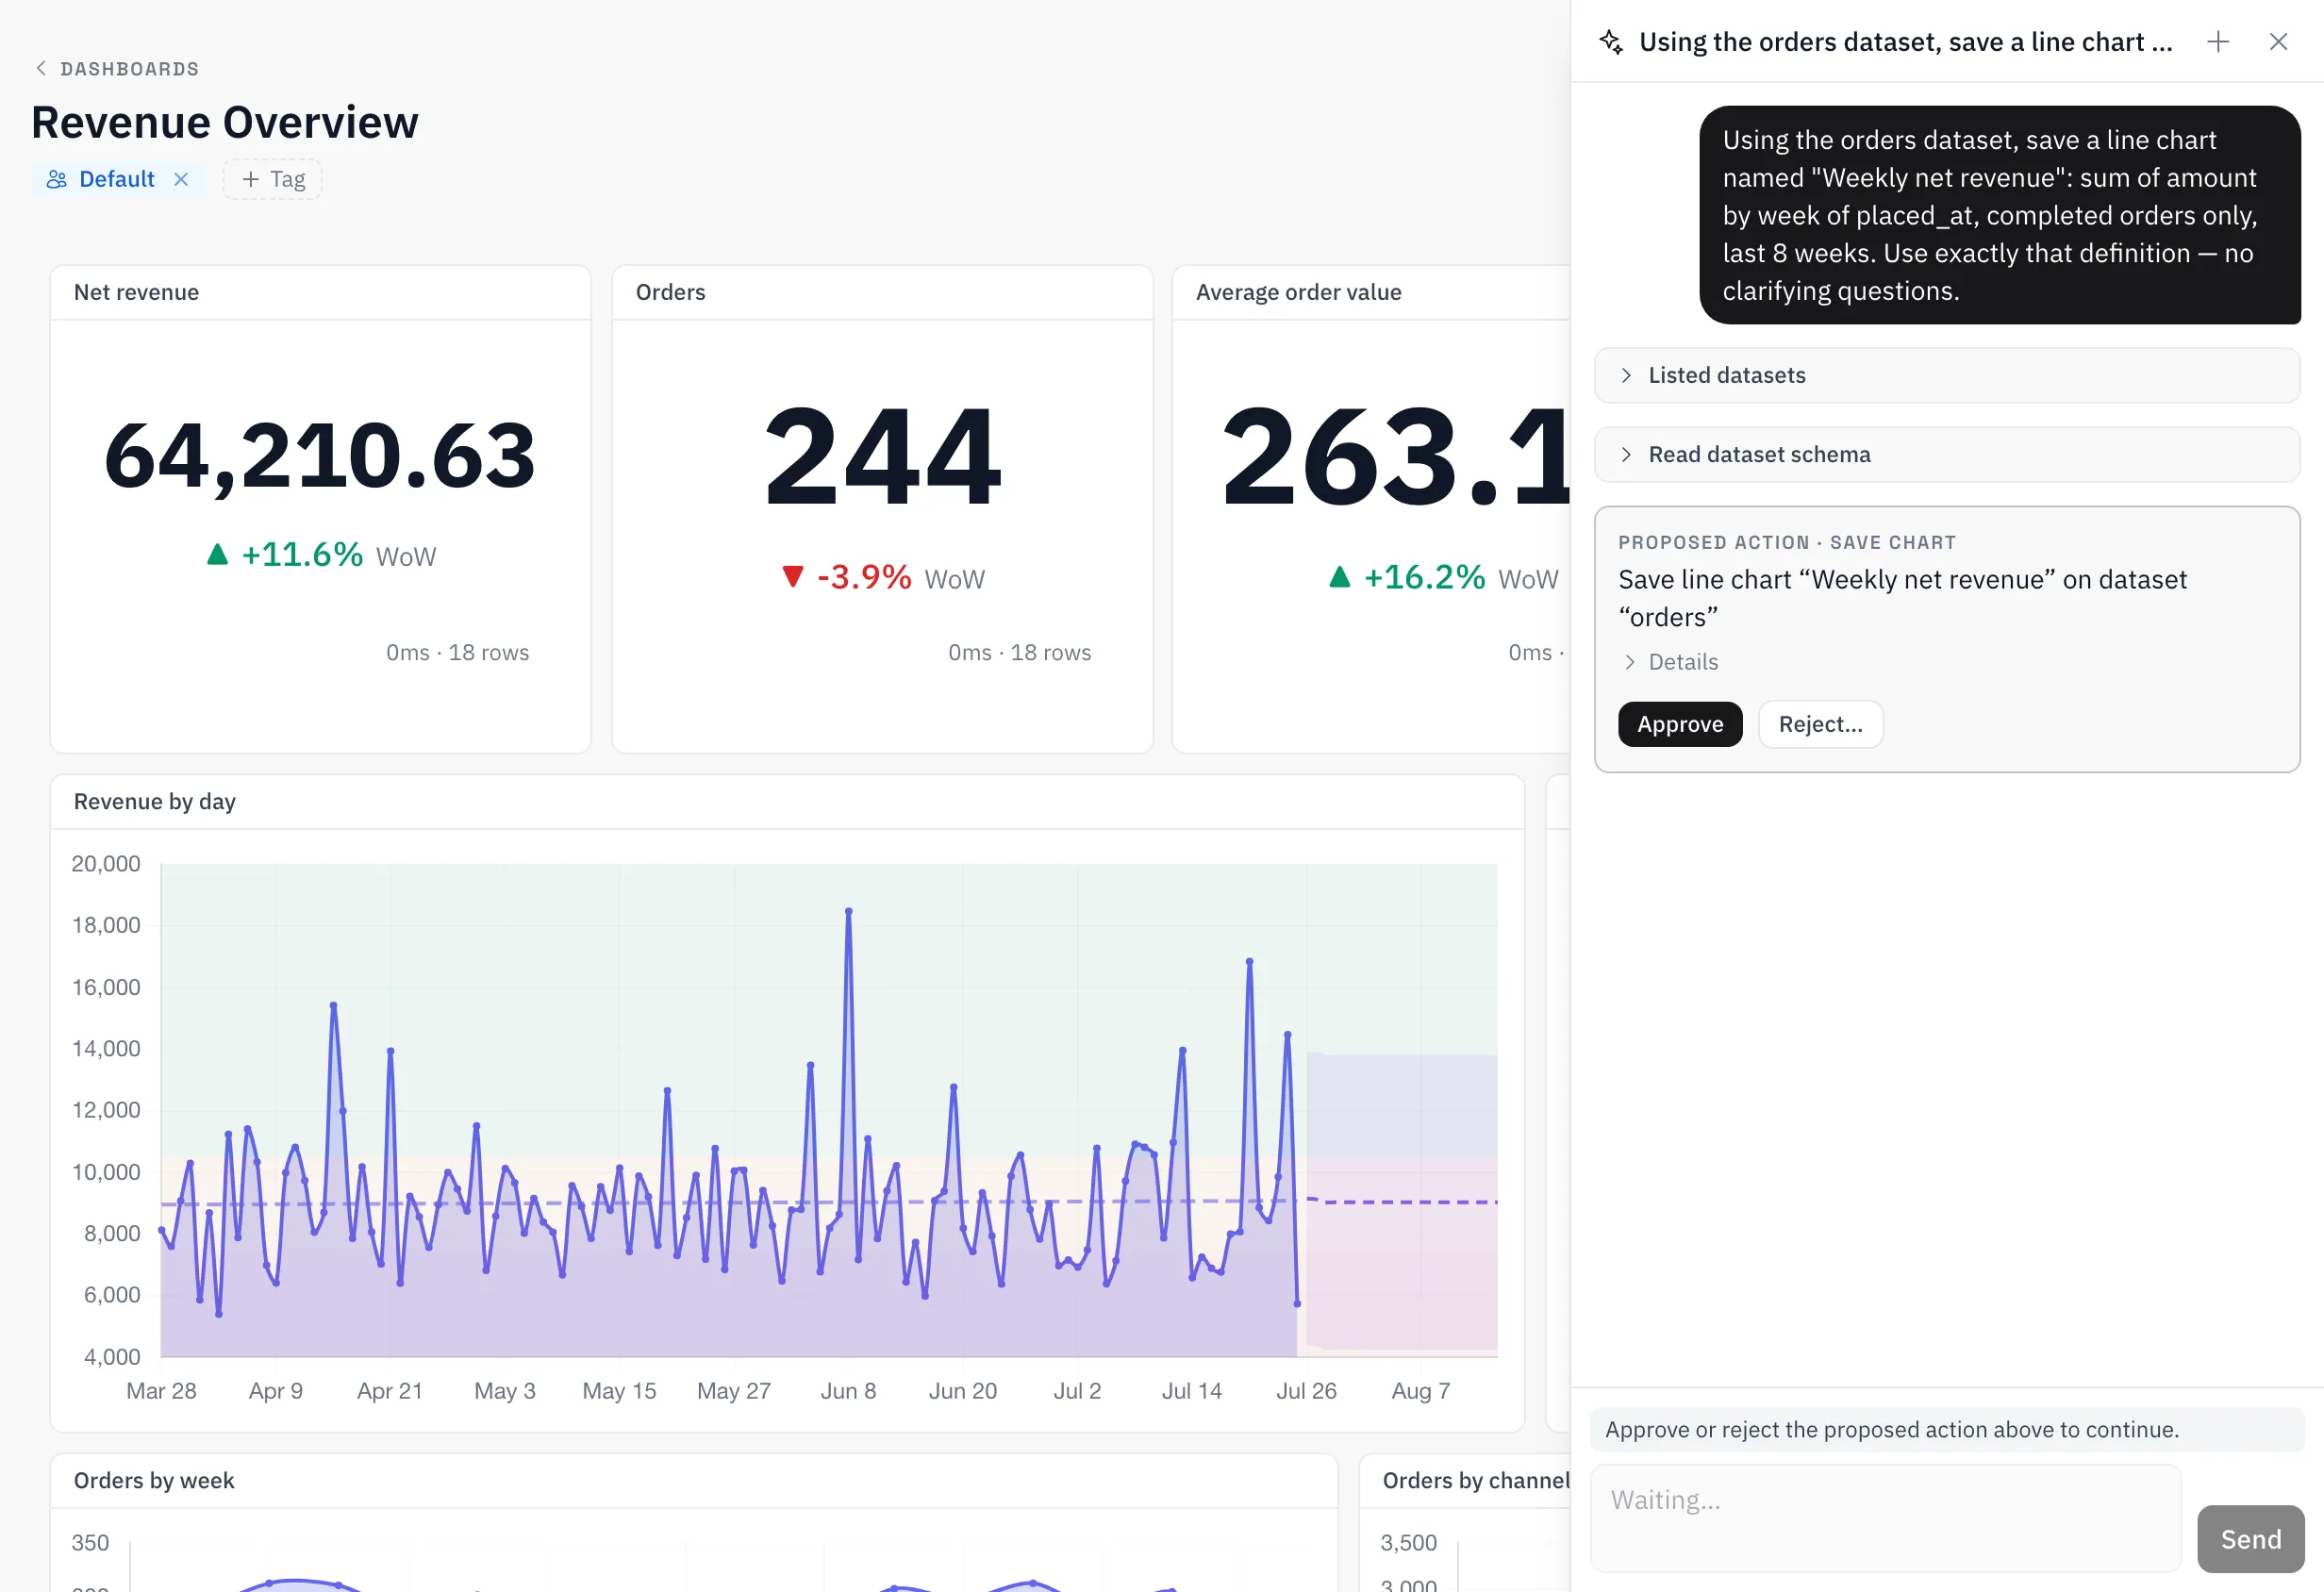The image size is (2324, 1592).
Task: Click the Send button
Action: [x=2250, y=1539]
